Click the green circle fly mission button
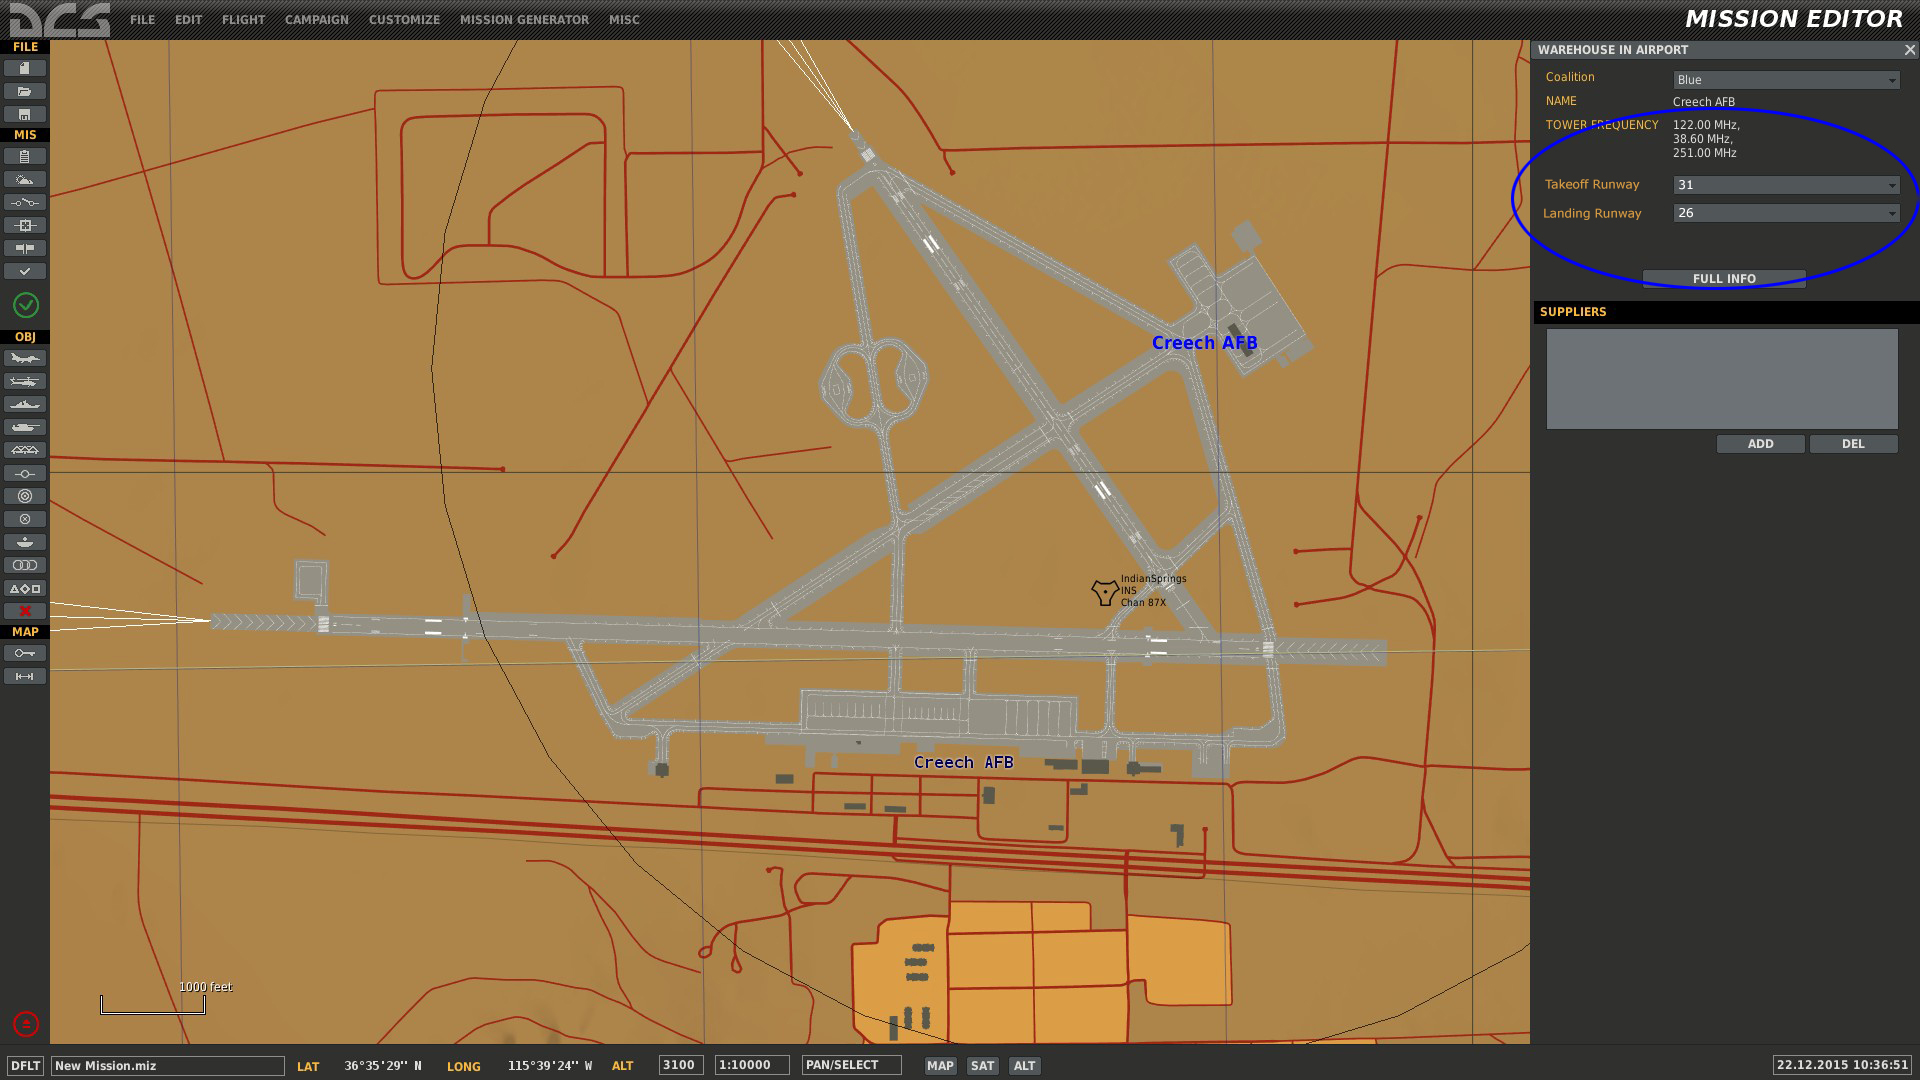 25,305
